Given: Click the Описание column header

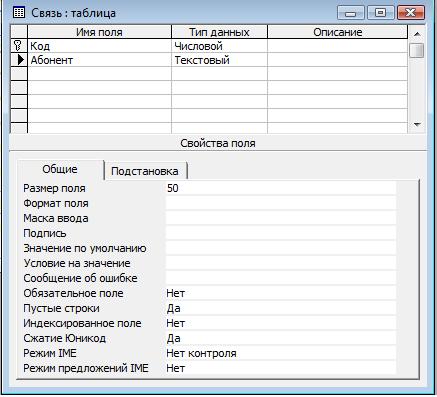Looking at the screenshot, I should [337, 32].
